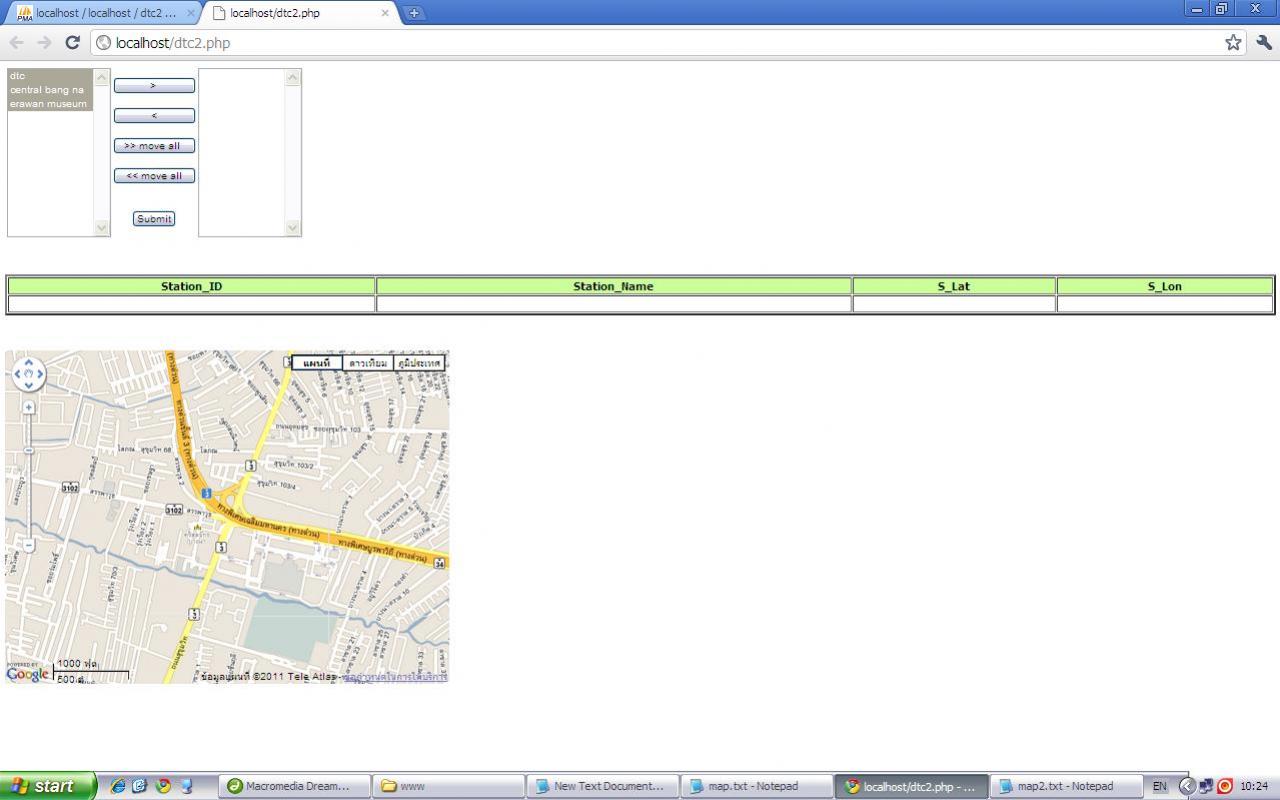Click the EN language indicator in taskbar

[x=1159, y=786]
